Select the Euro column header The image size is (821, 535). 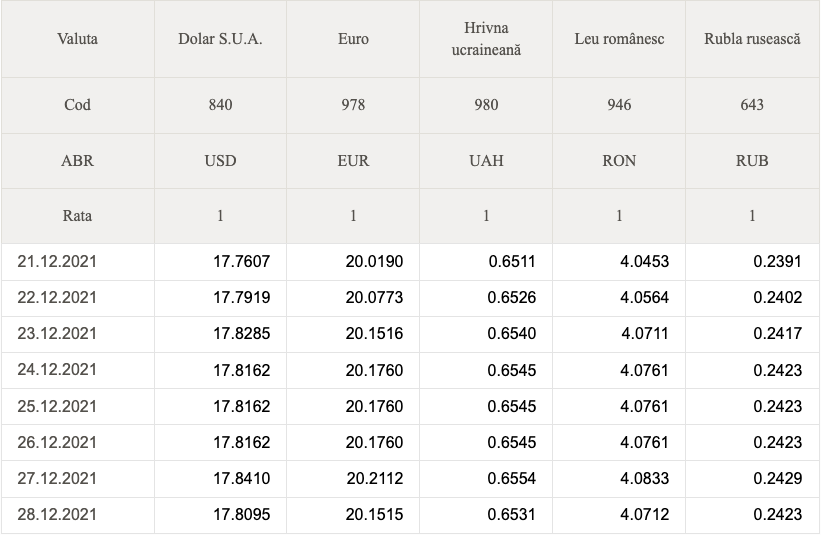[353, 39]
